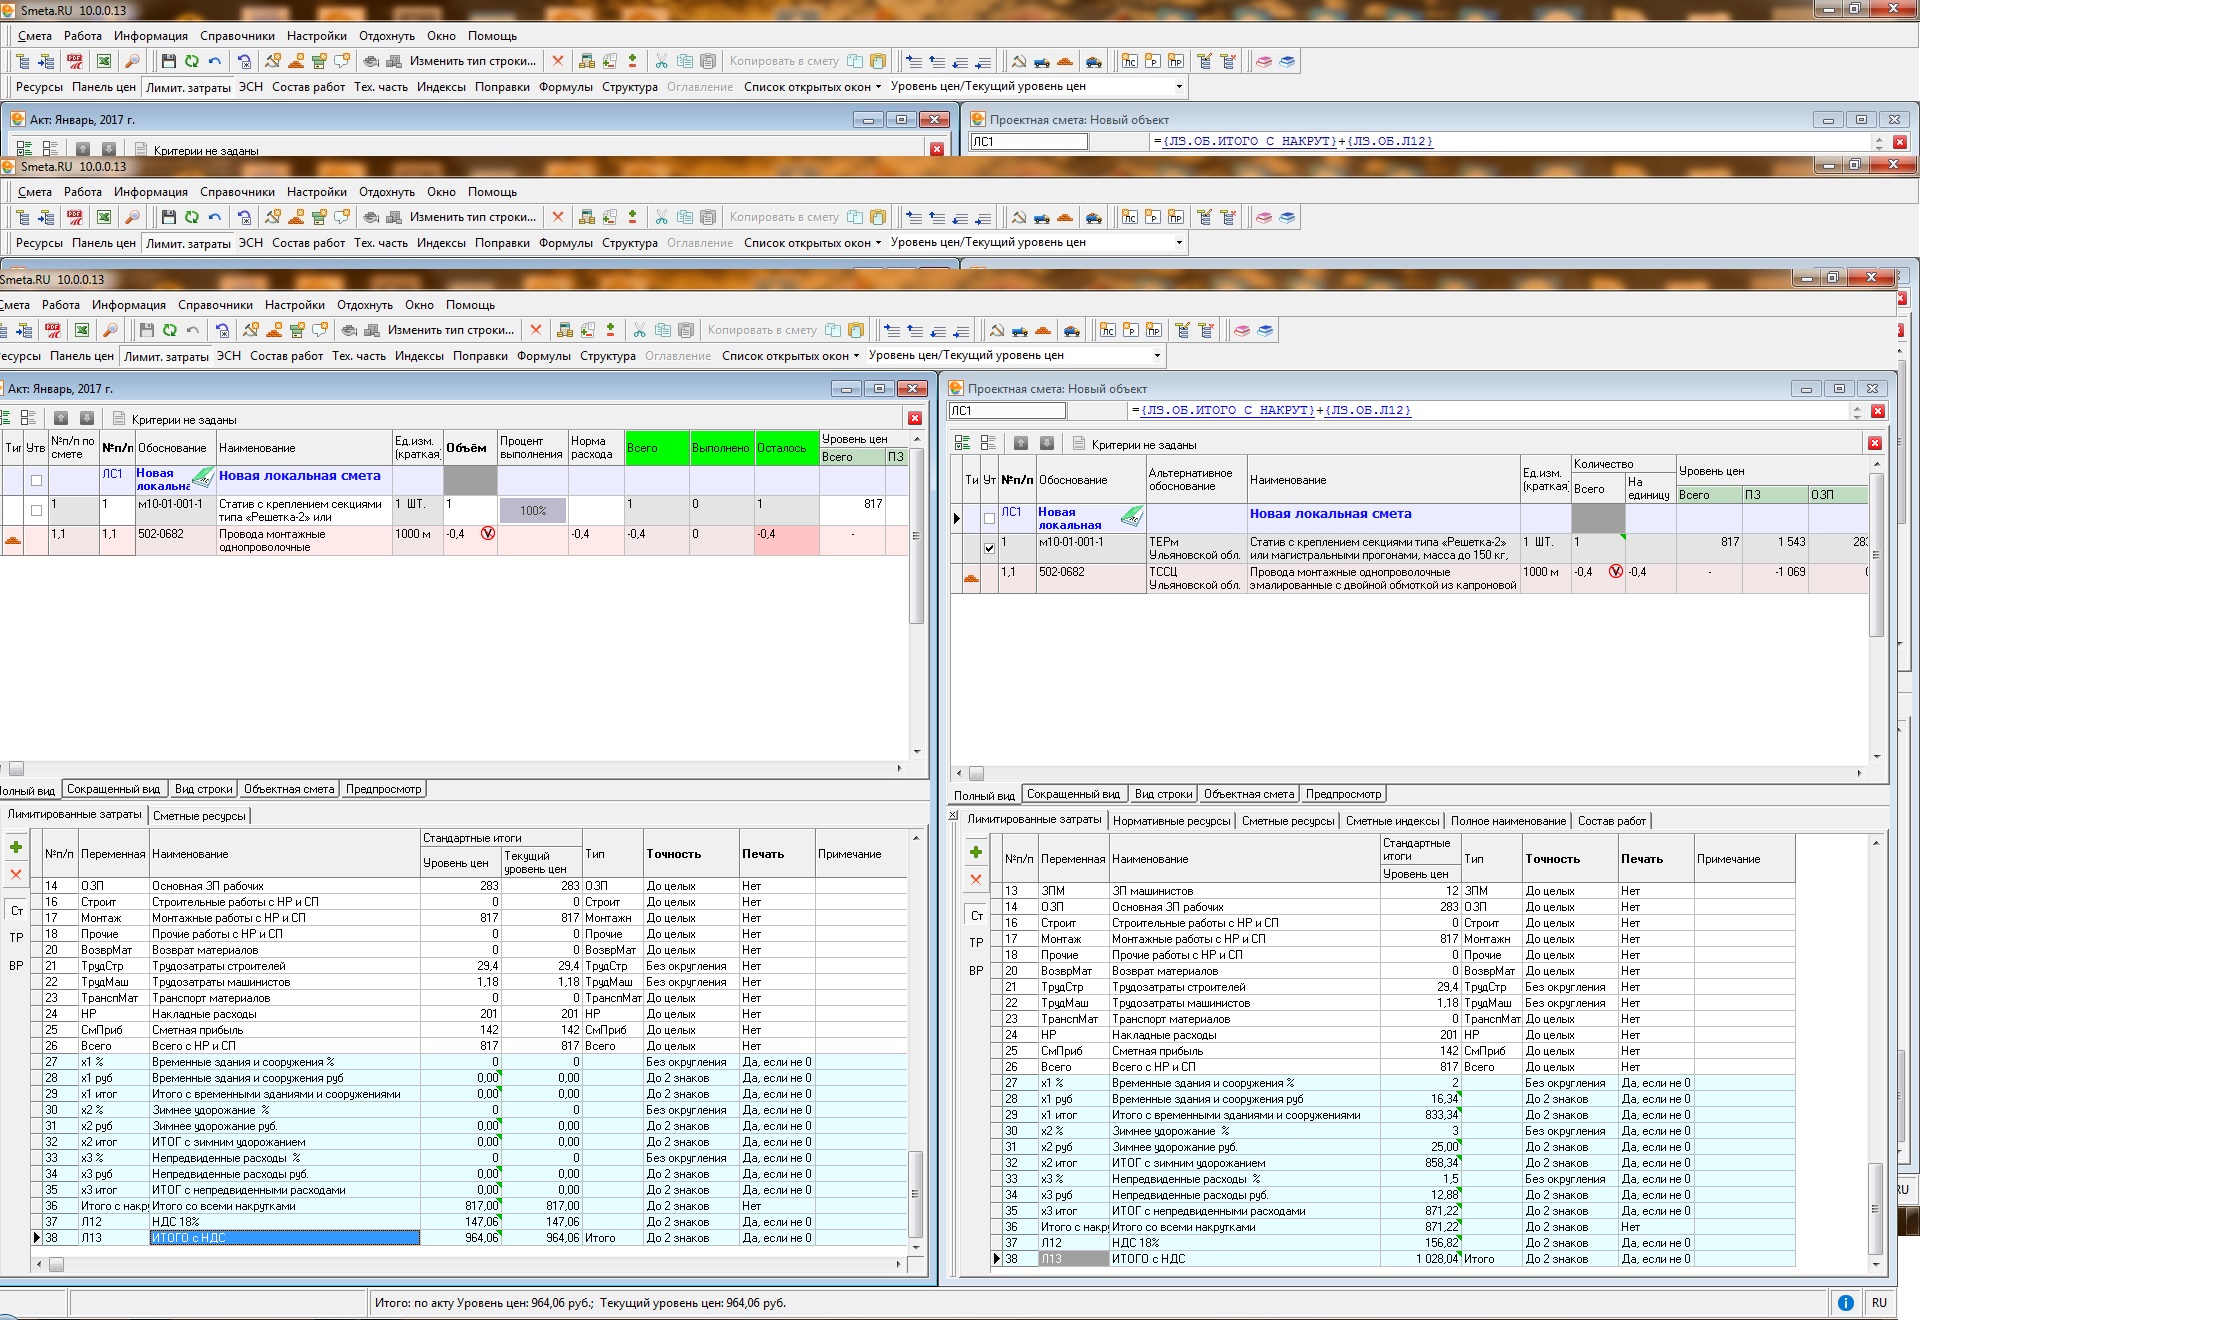Click the hammer labor resource icon in the front toolbar
Image resolution: width=2232 pixels, height=1320 pixels.
click(x=997, y=330)
